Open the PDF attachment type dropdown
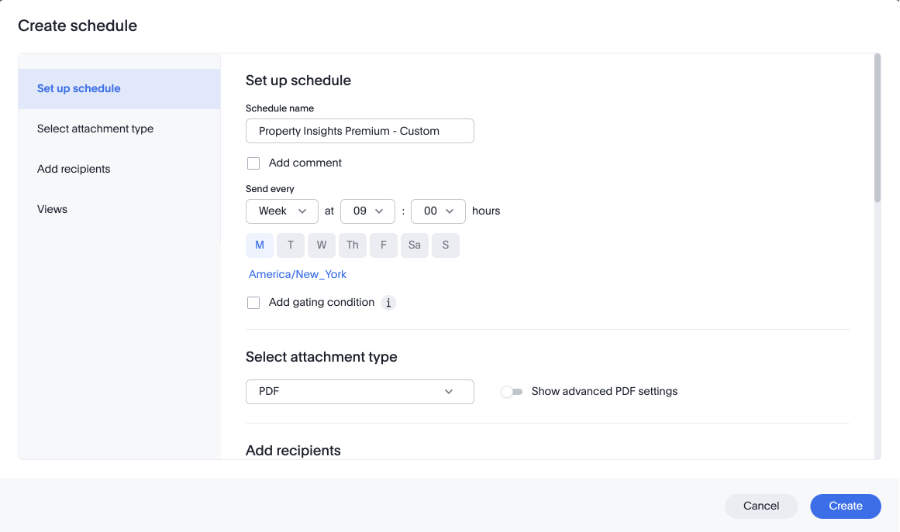Viewport: 900px width, 532px height. click(x=360, y=392)
